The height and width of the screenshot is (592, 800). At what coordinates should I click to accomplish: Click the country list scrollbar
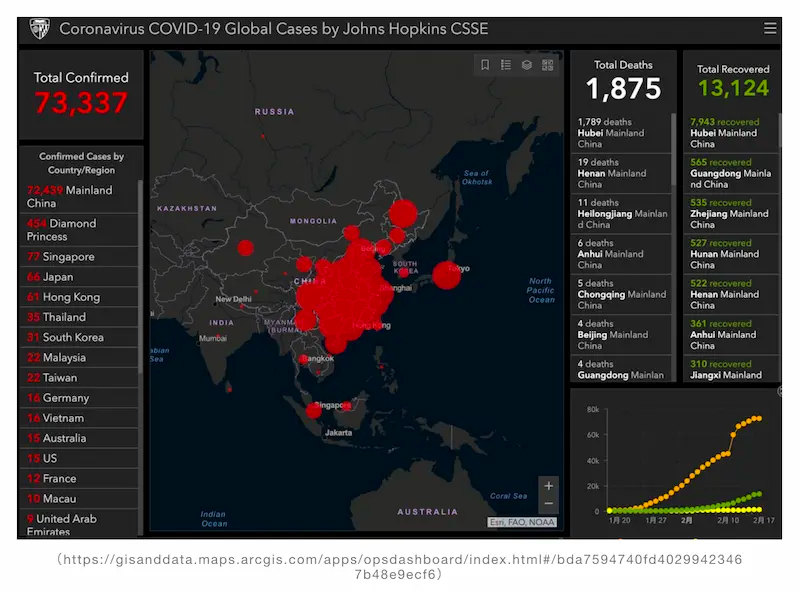click(x=140, y=276)
